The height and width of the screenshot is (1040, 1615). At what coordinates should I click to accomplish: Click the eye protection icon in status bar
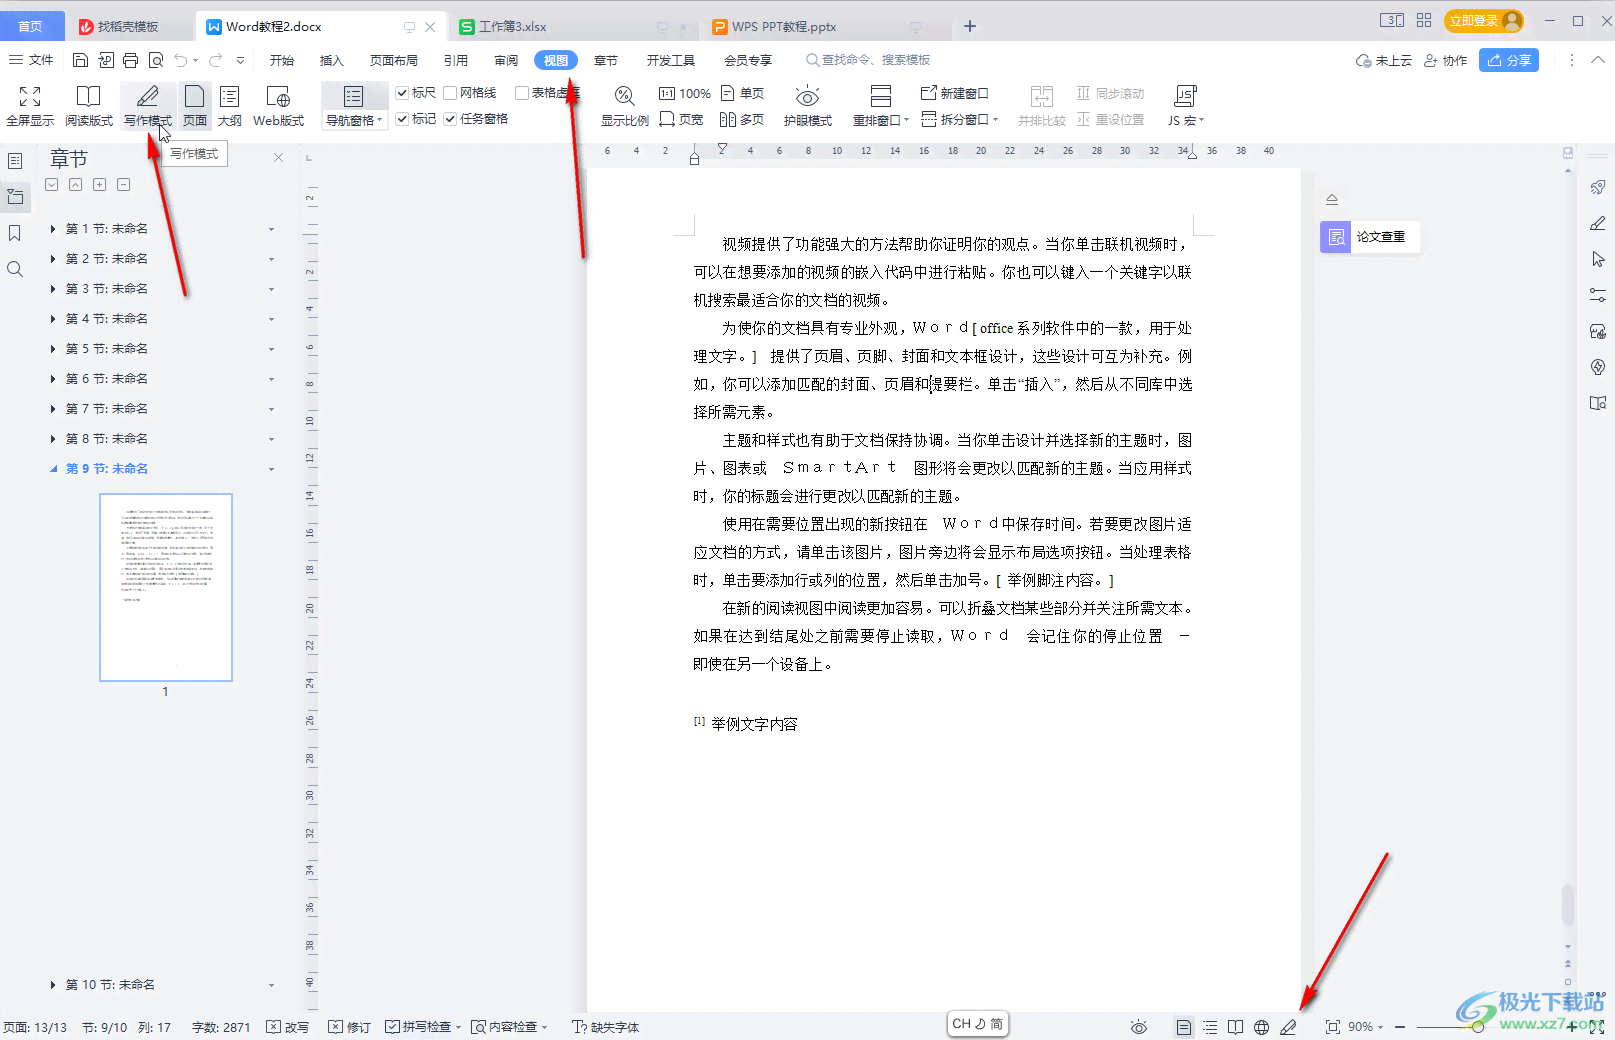pos(1138,1027)
